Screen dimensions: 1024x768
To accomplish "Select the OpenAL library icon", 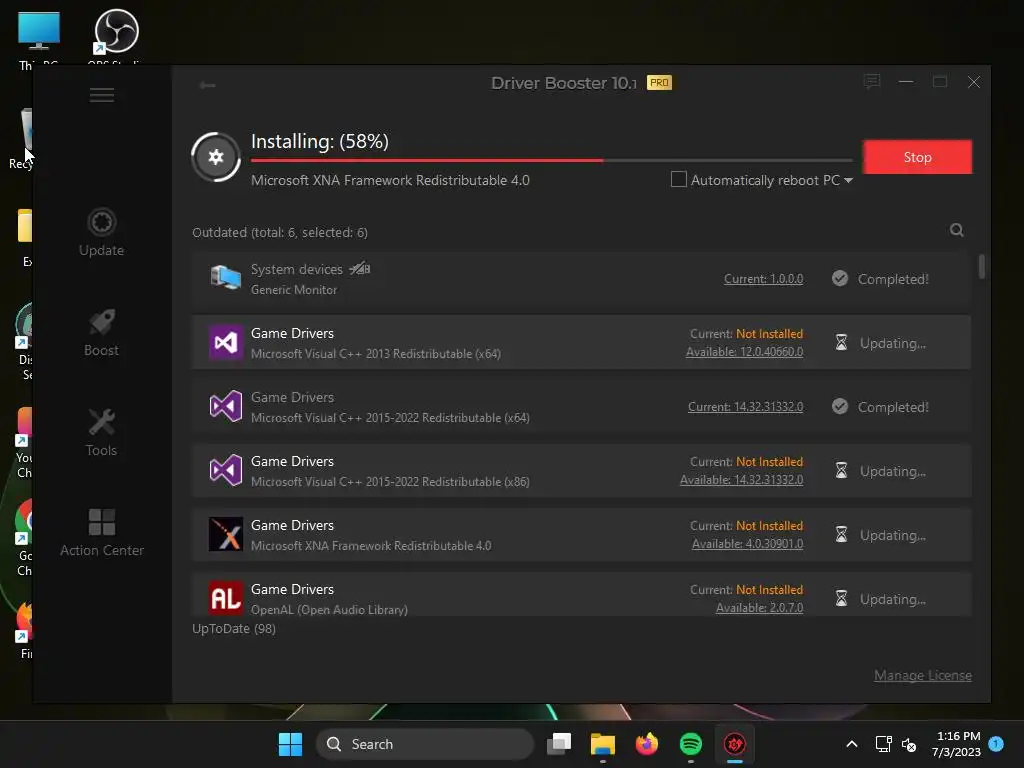I will (x=225, y=598).
